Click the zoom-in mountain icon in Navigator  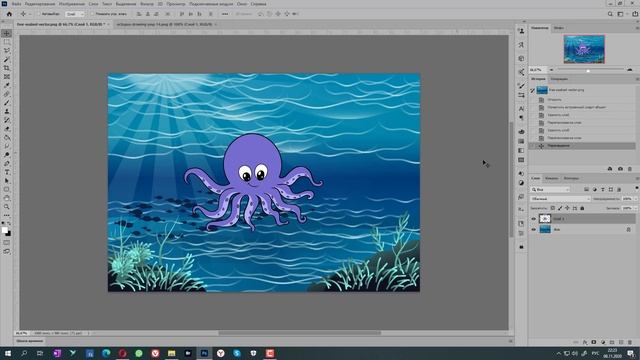coord(629,70)
